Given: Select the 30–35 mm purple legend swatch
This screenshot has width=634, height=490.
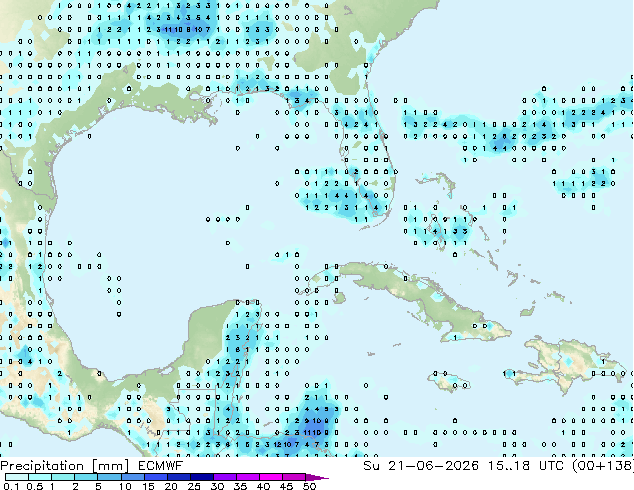Looking at the screenshot, I should click(x=224, y=477).
